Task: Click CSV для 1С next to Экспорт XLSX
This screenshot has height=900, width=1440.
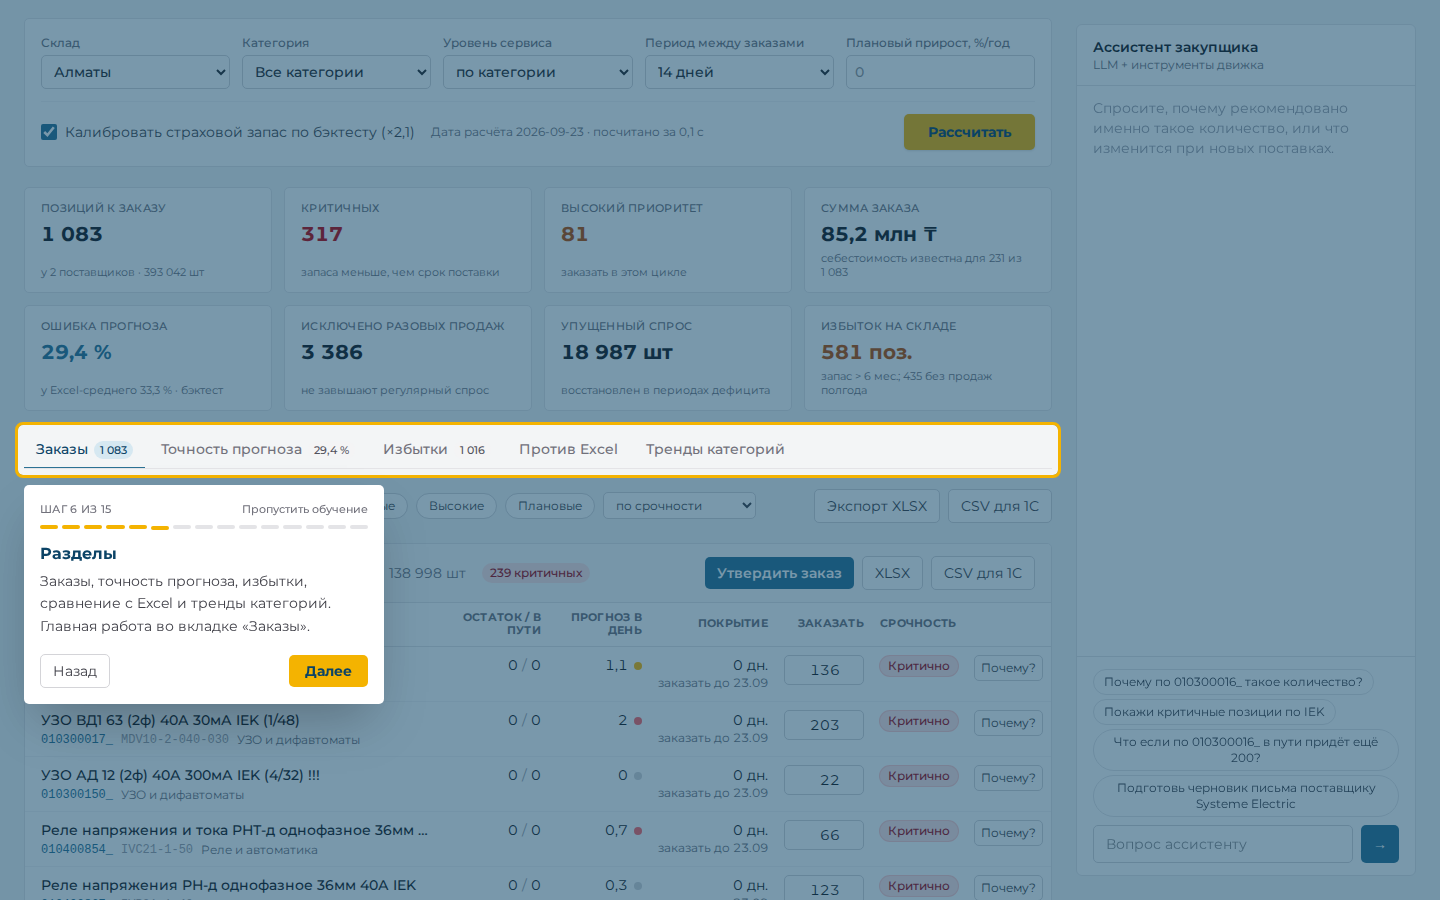Action: (x=1000, y=506)
